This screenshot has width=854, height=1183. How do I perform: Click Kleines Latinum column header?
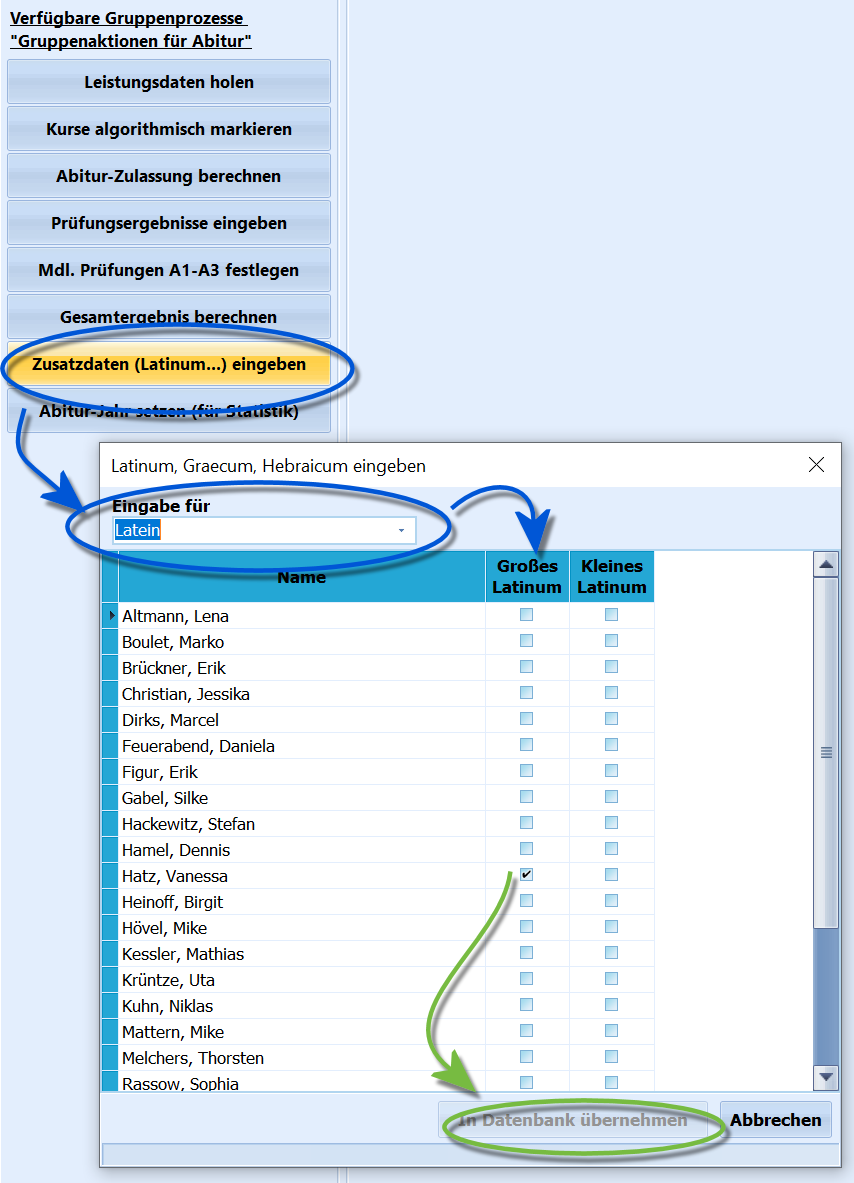coord(612,576)
